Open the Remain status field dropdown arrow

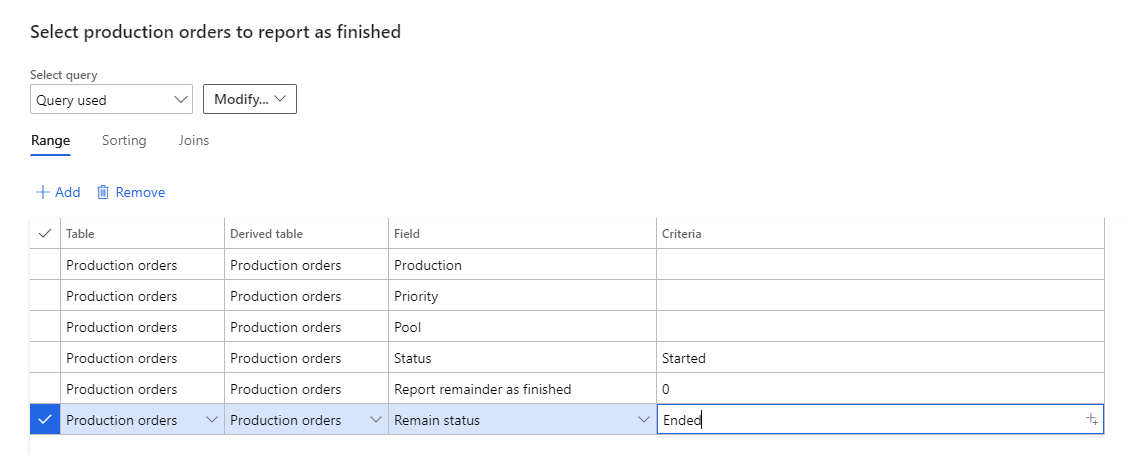(644, 420)
